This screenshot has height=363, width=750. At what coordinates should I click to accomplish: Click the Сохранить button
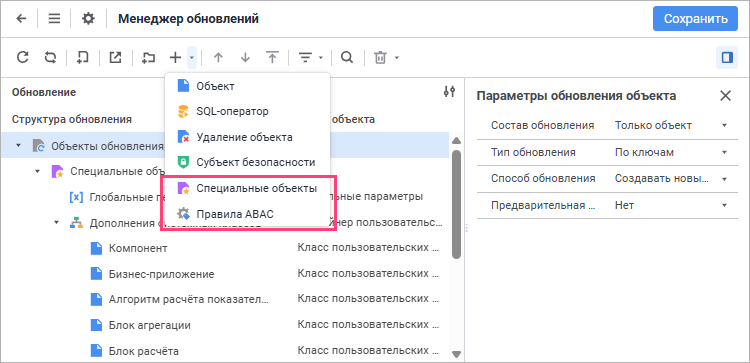pos(695,19)
